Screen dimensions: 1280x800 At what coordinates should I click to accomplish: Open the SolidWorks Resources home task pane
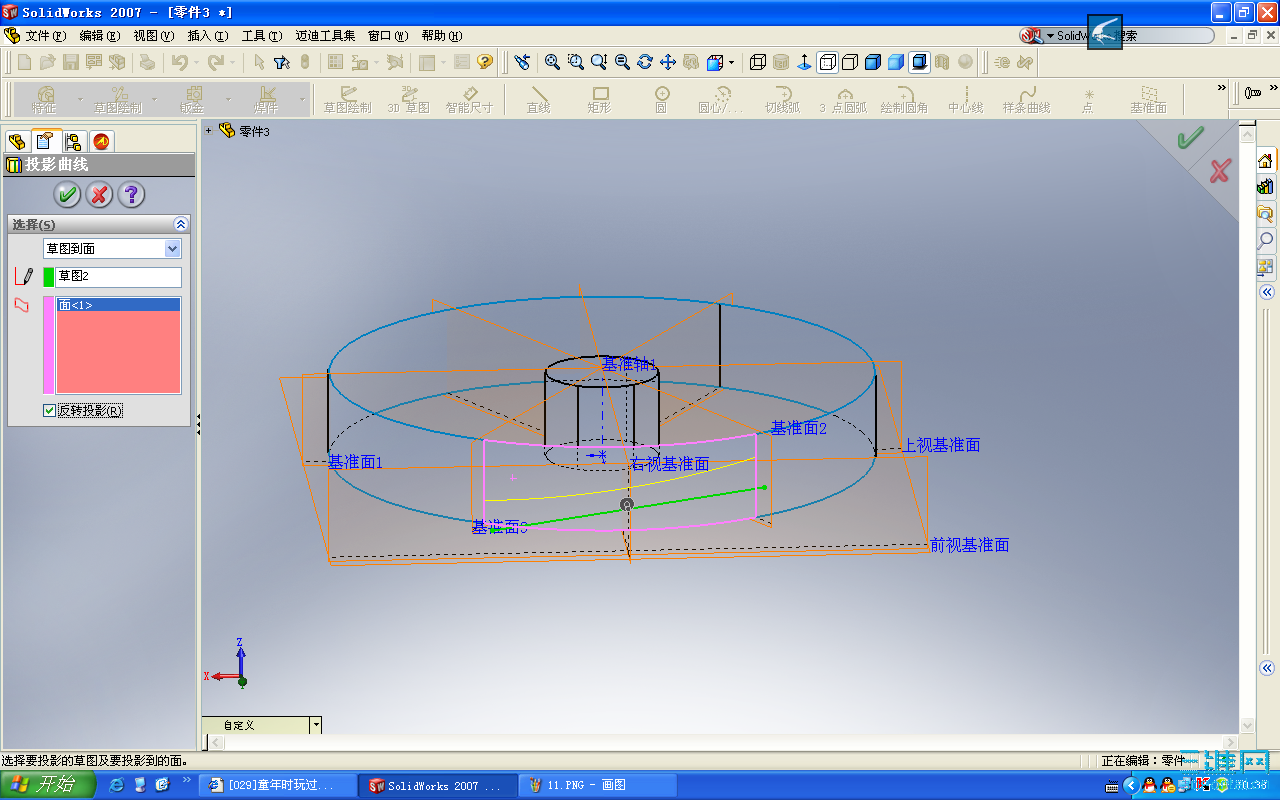[x=1265, y=160]
